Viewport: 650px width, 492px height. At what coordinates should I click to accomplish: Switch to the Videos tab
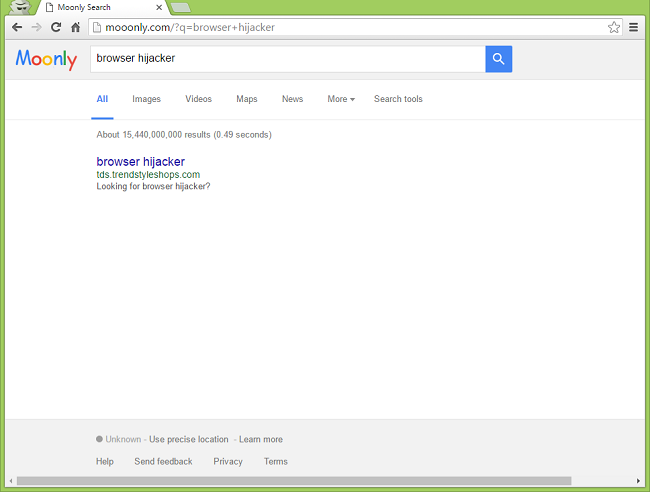(x=199, y=99)
